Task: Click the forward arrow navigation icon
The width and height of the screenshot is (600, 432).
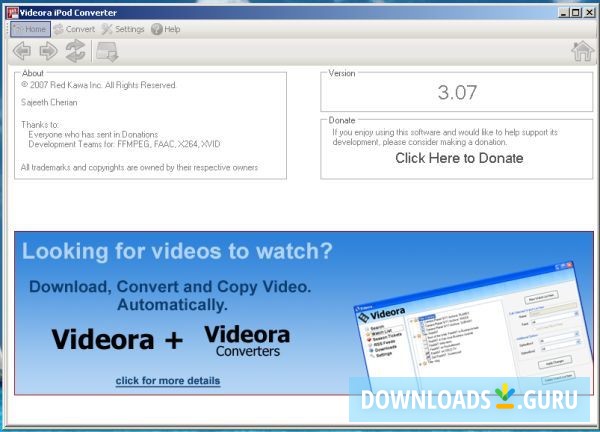Action: 48,51
